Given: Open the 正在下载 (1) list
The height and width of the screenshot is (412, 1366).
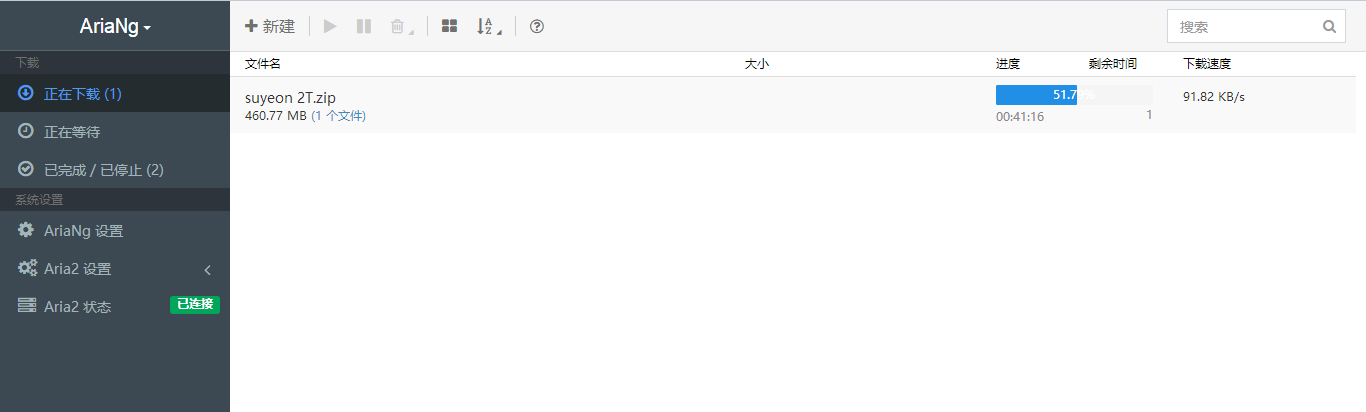Looking at the screenshot, I should (115, 94).
